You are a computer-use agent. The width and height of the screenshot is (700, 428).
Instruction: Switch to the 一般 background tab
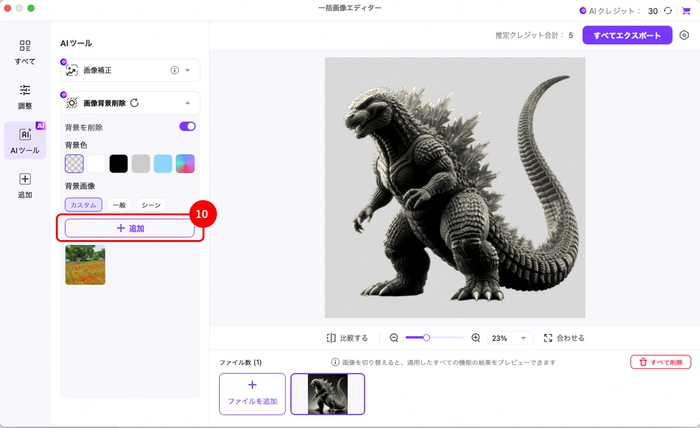119,205
